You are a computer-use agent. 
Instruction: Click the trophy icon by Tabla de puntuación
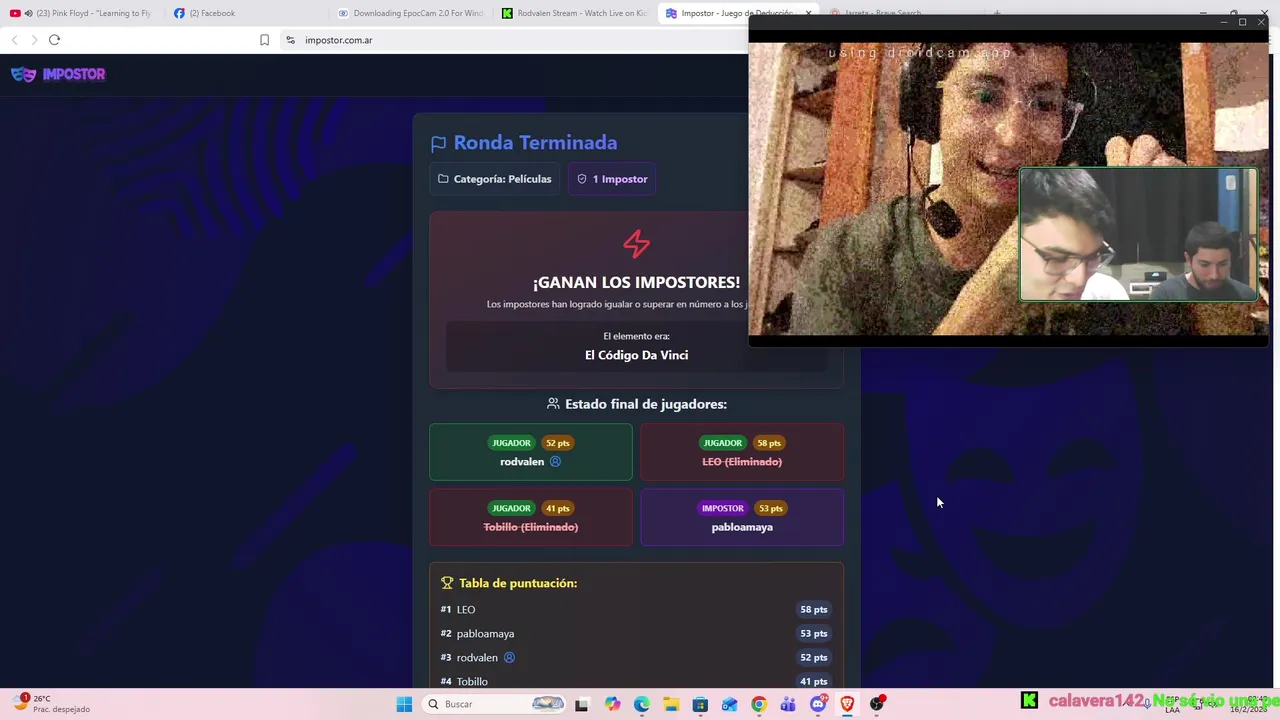tap(447, 583)
